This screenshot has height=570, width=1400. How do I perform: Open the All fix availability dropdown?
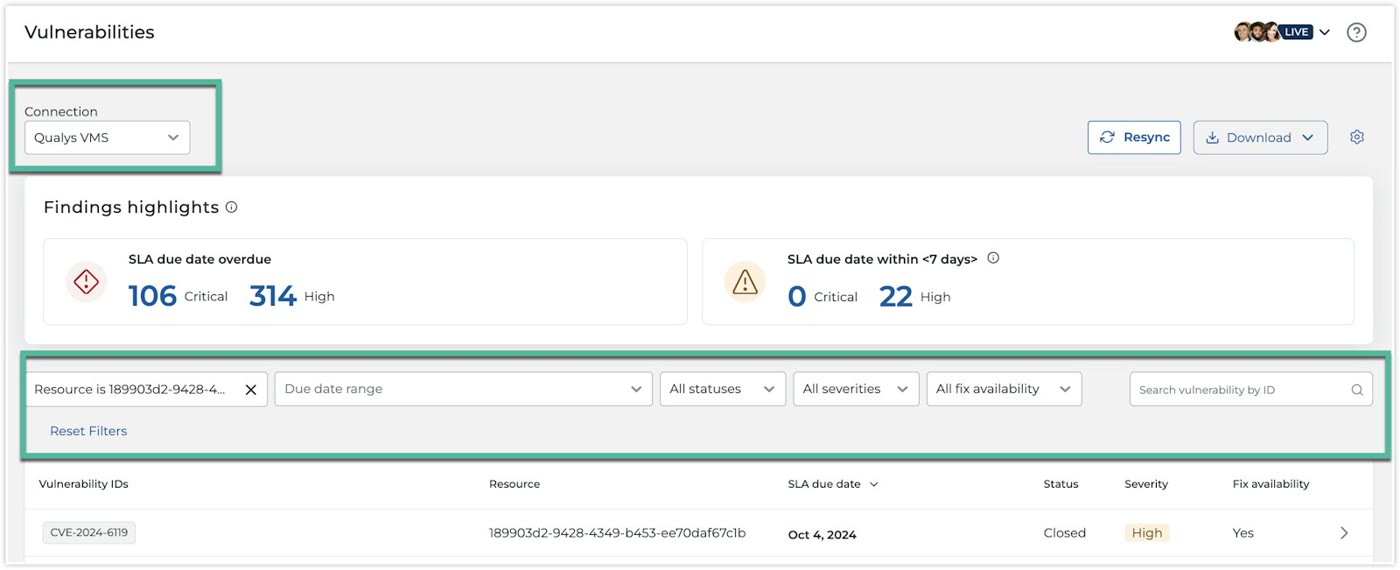1004,389
